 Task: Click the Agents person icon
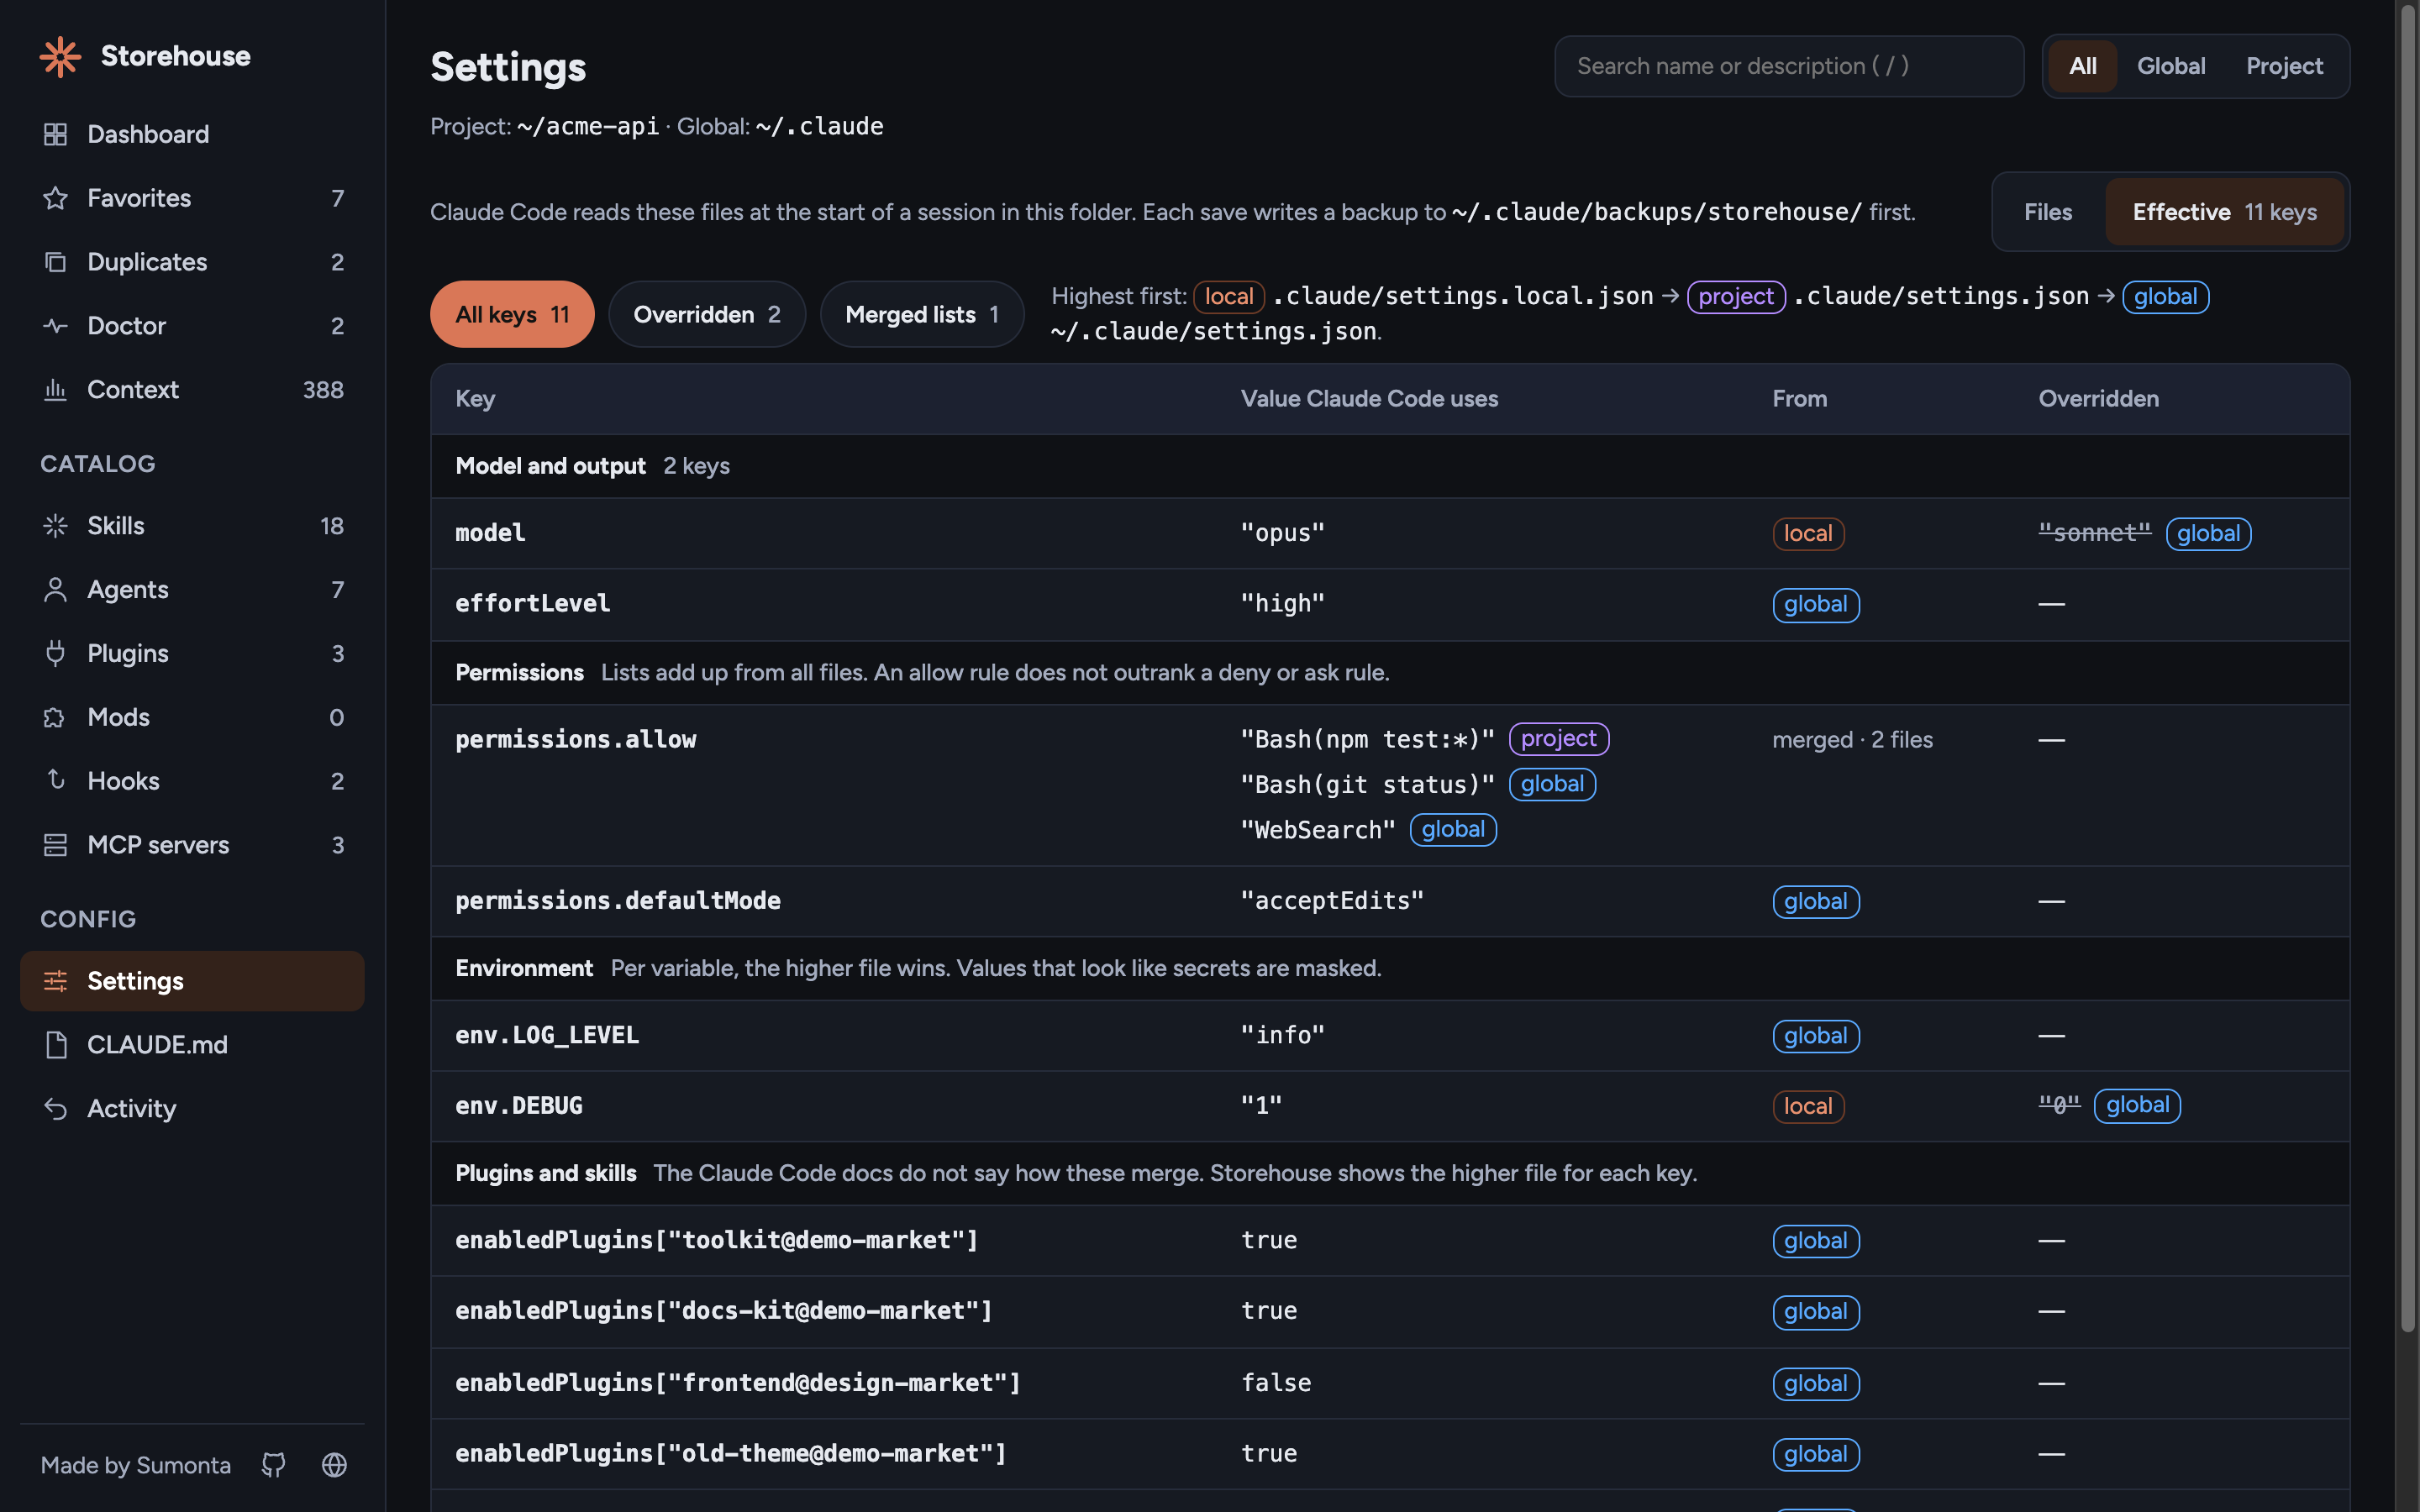click(55, 590)
